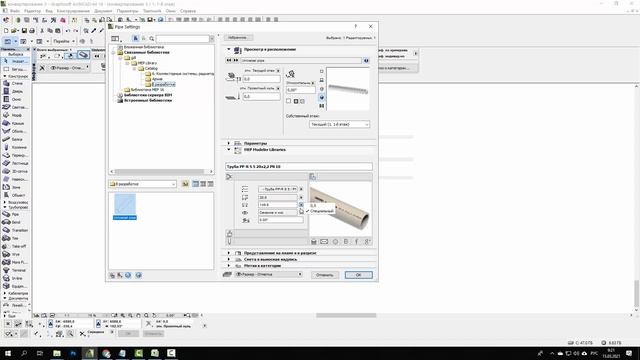Click the folder-up icon beside the folder dropdown

[185, 184]
